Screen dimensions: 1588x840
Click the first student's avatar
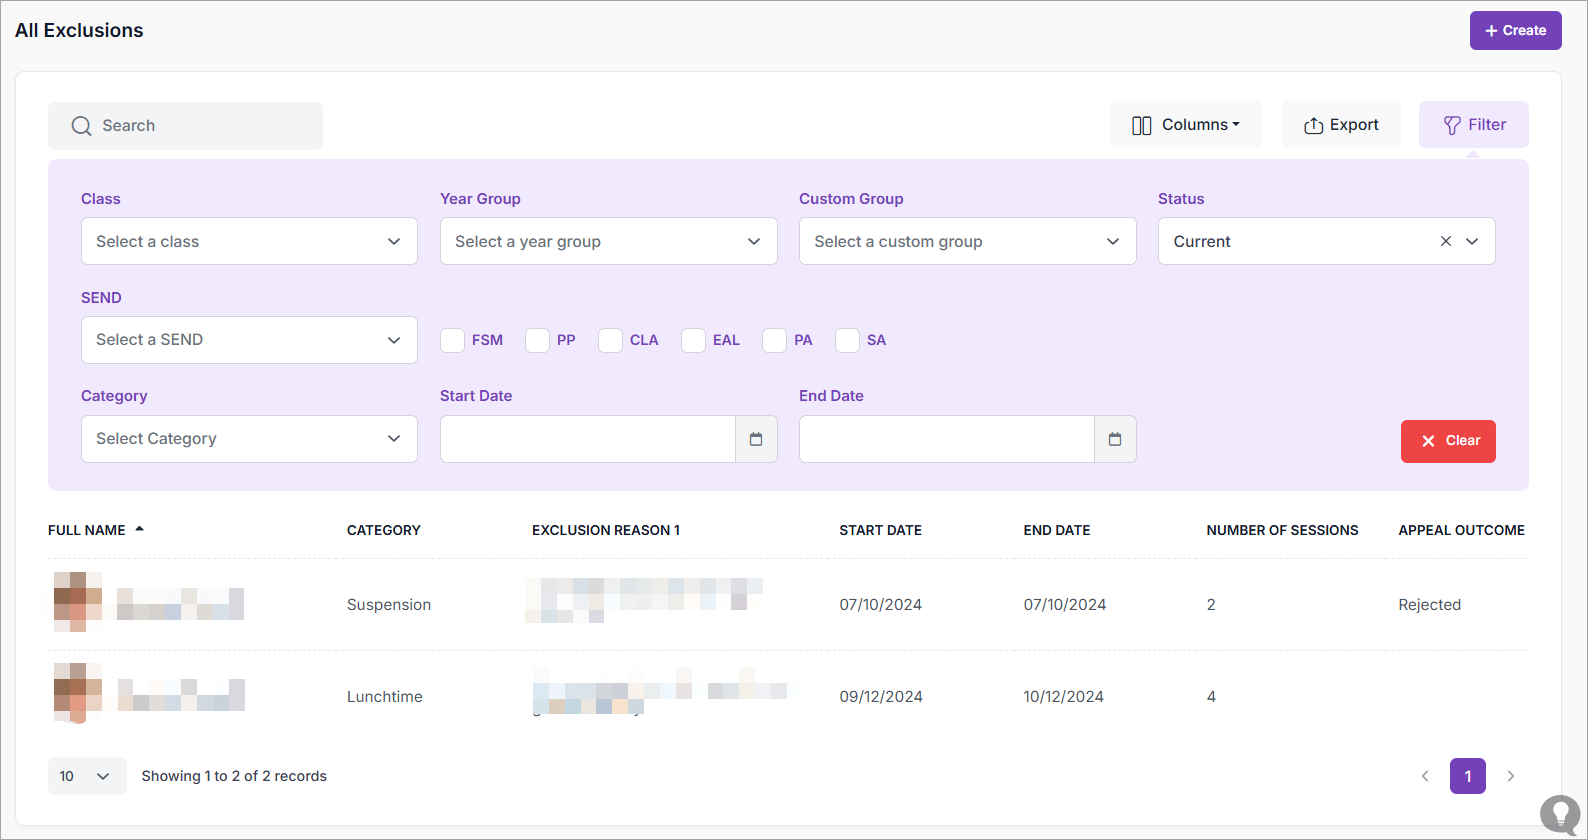[78, 602]
